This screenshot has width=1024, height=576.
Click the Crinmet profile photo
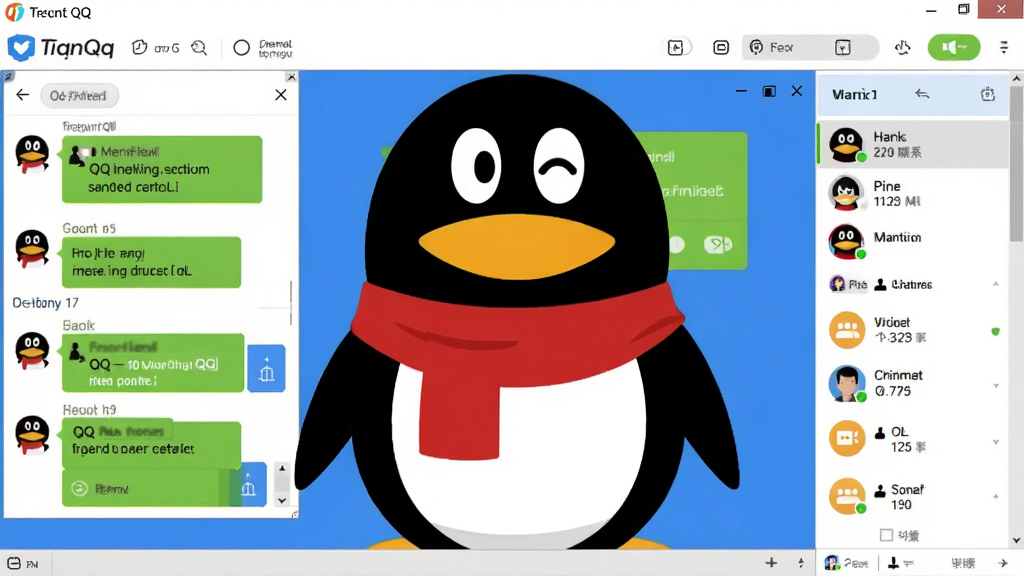846,383
